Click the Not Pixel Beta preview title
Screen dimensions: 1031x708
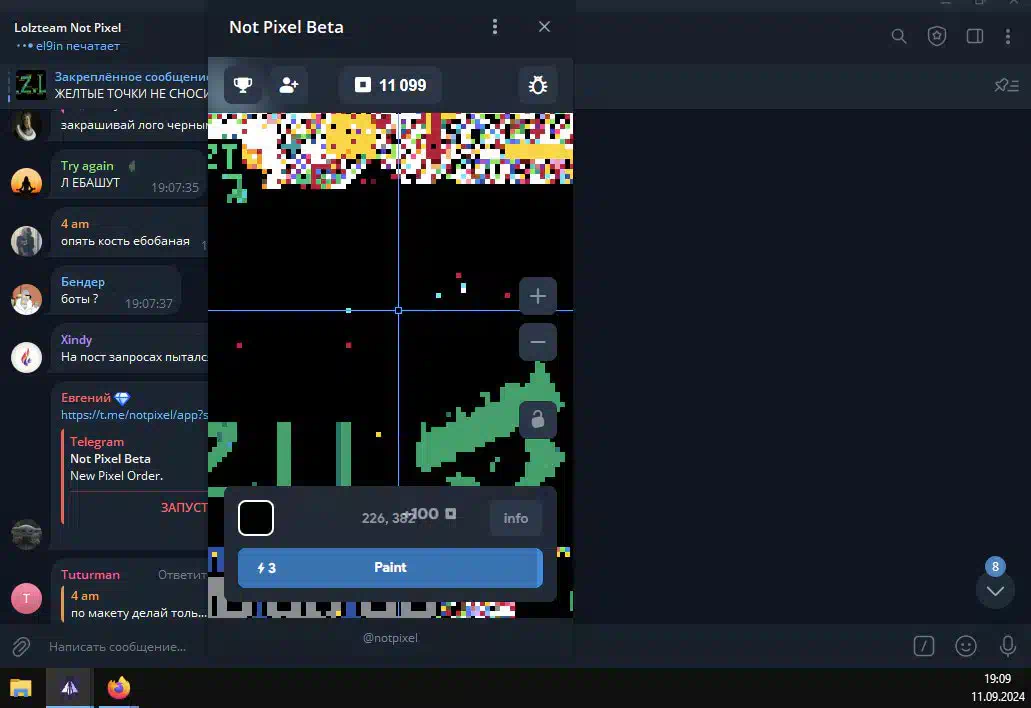coord(110,459)
